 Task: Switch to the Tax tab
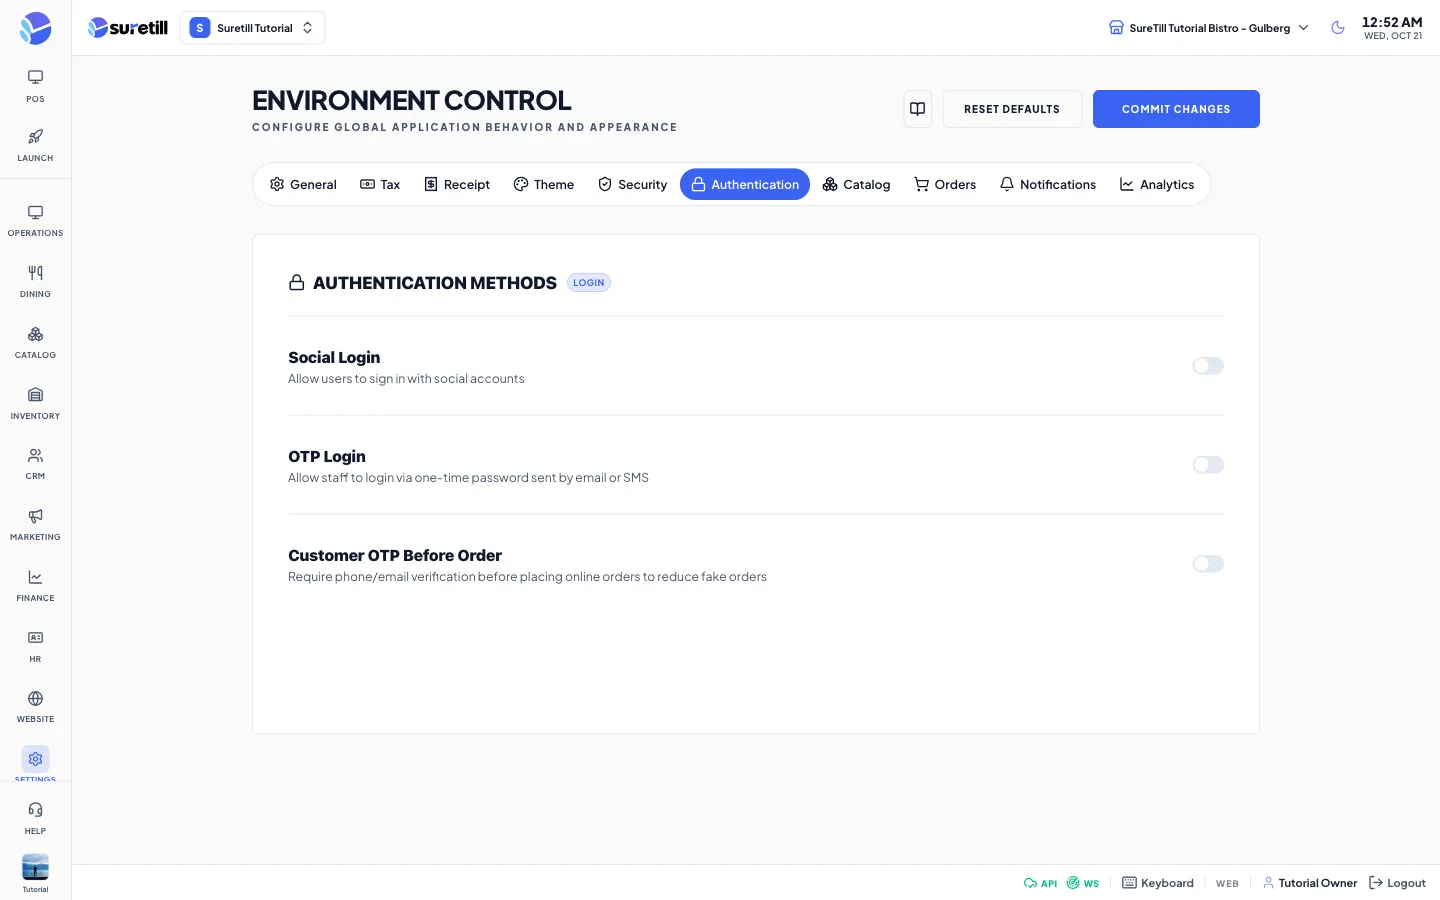click(x=380, y=184)
